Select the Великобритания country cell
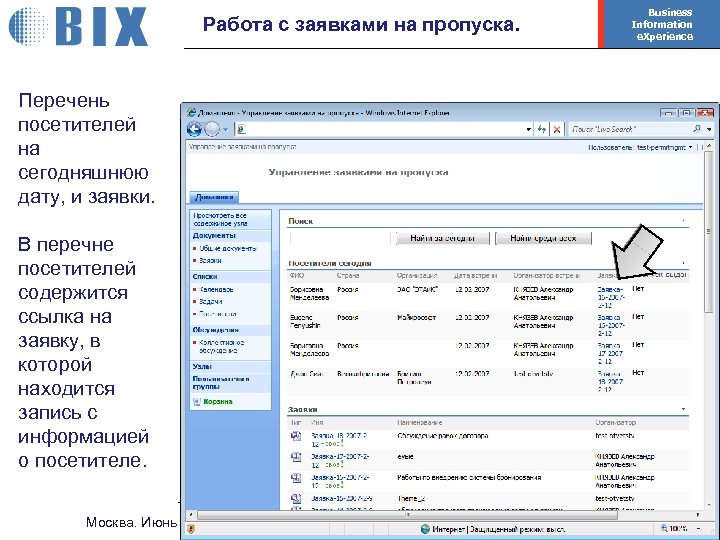Image resolution: width=720 pixels, height=540 pixels. [363, 374]
